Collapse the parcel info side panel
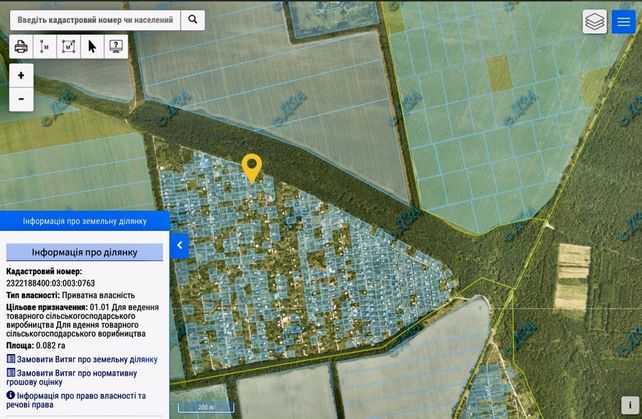642x419 pixels. point(179,245)
